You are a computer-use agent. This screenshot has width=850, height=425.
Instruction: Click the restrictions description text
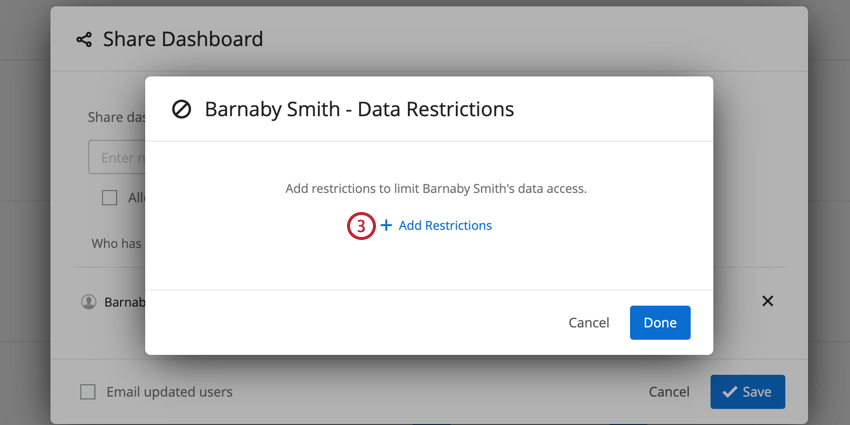[x=436, y=188]
